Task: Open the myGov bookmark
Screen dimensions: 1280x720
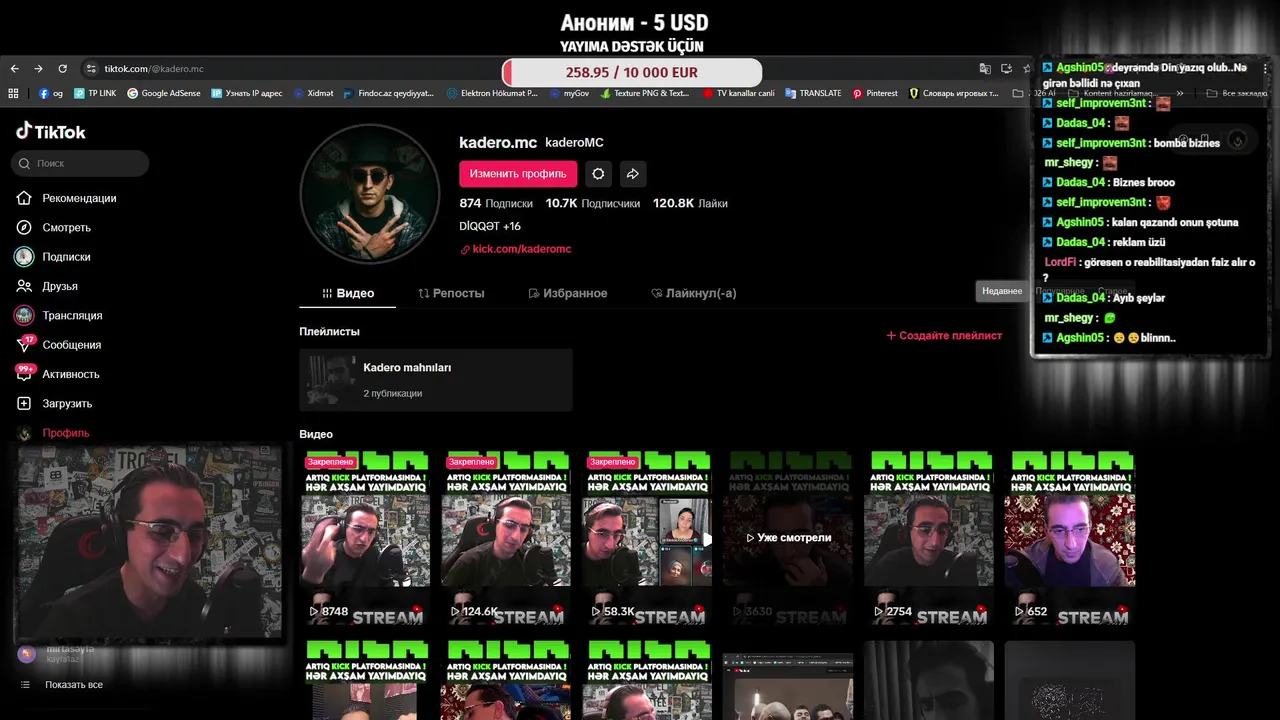Action: 569,93
